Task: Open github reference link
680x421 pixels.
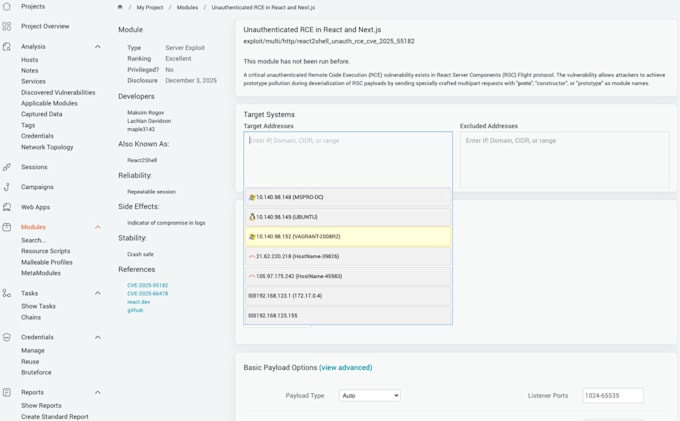Action: click(135, 310)
